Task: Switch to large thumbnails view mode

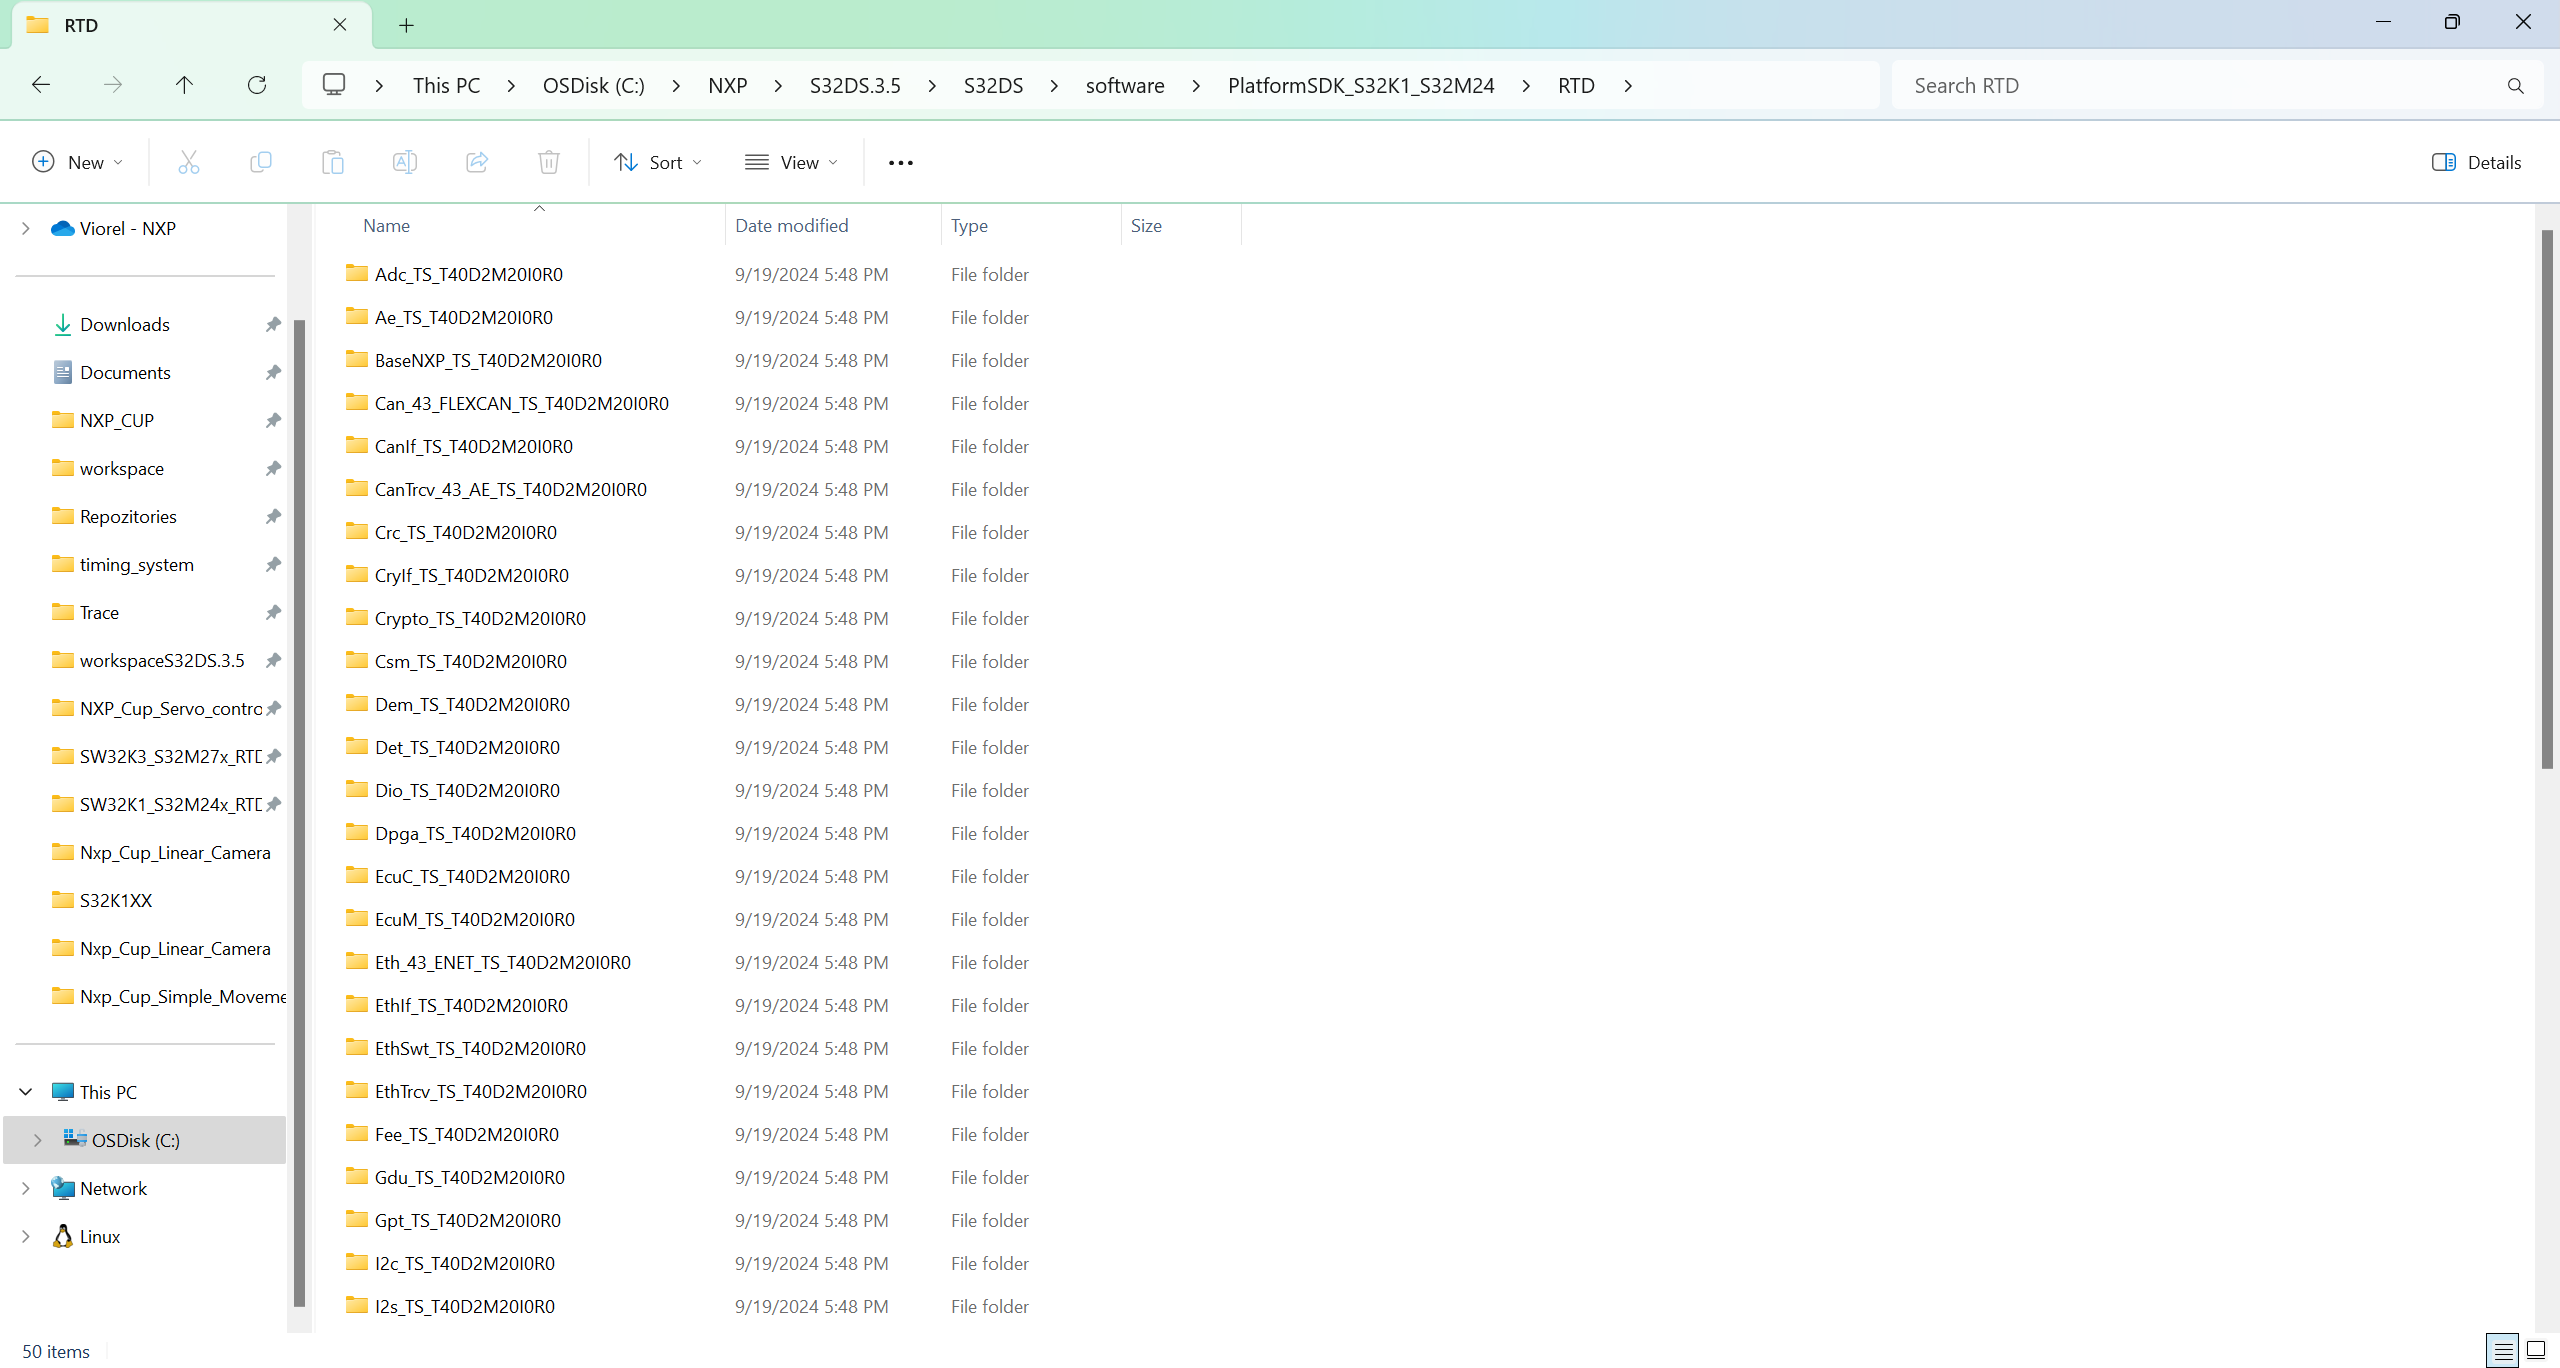Action: [x=2536, y=1350]
